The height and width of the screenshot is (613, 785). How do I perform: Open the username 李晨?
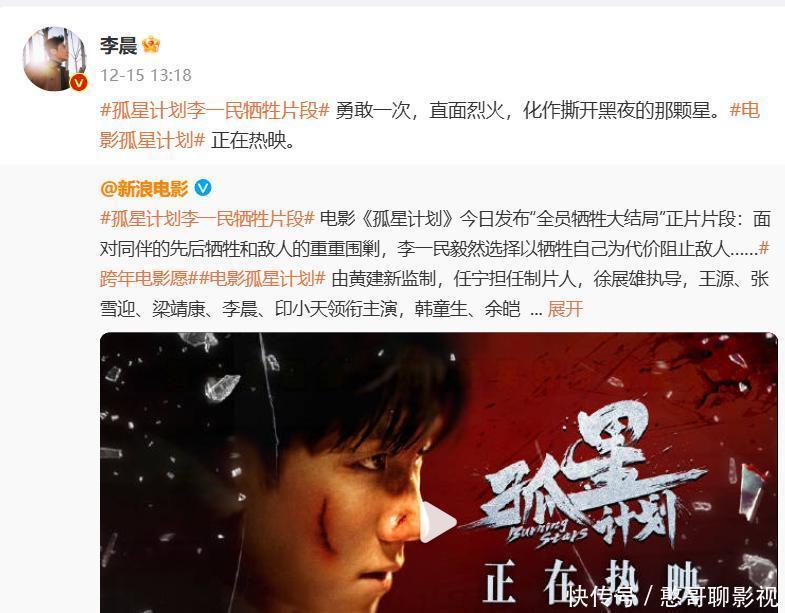[x=118, y=46]
